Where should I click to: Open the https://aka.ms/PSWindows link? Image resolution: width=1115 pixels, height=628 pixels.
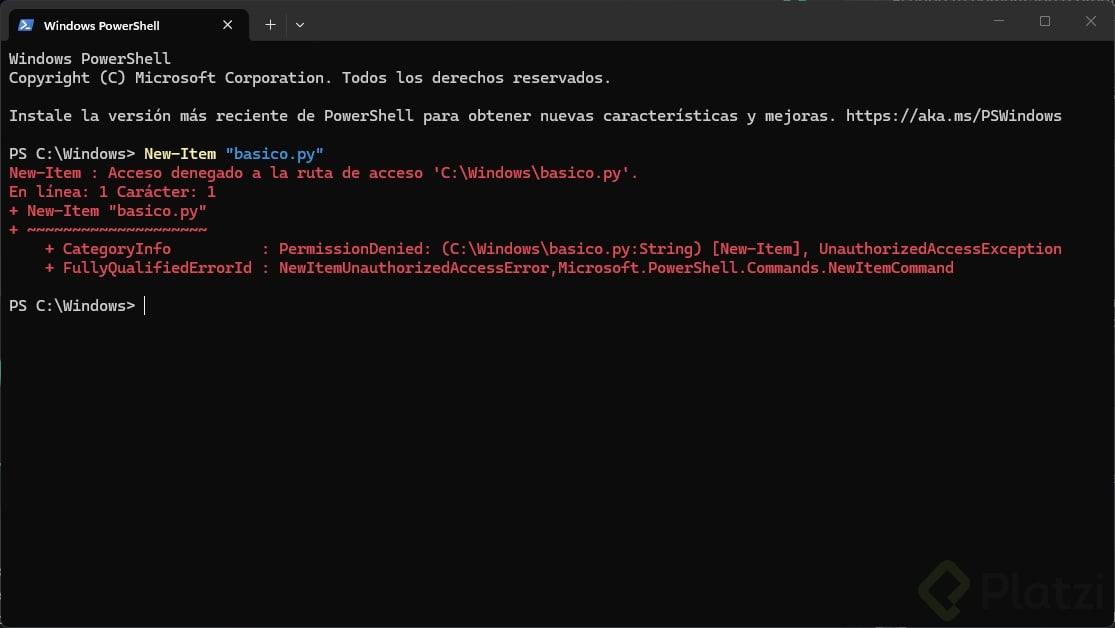(953, 116)
